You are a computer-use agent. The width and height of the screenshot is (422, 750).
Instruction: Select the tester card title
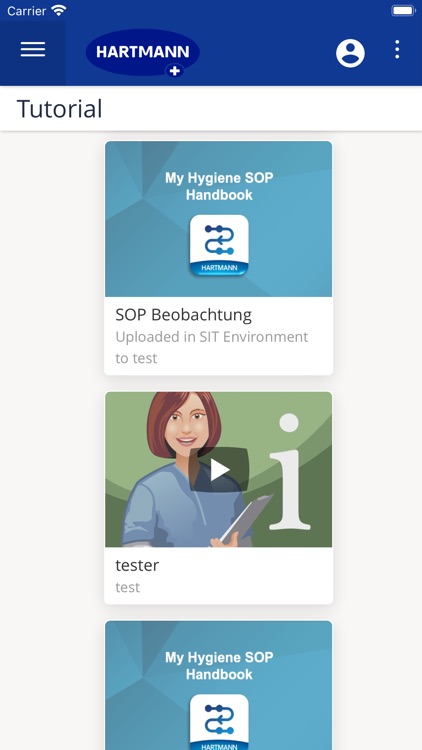tap(137, 565)
